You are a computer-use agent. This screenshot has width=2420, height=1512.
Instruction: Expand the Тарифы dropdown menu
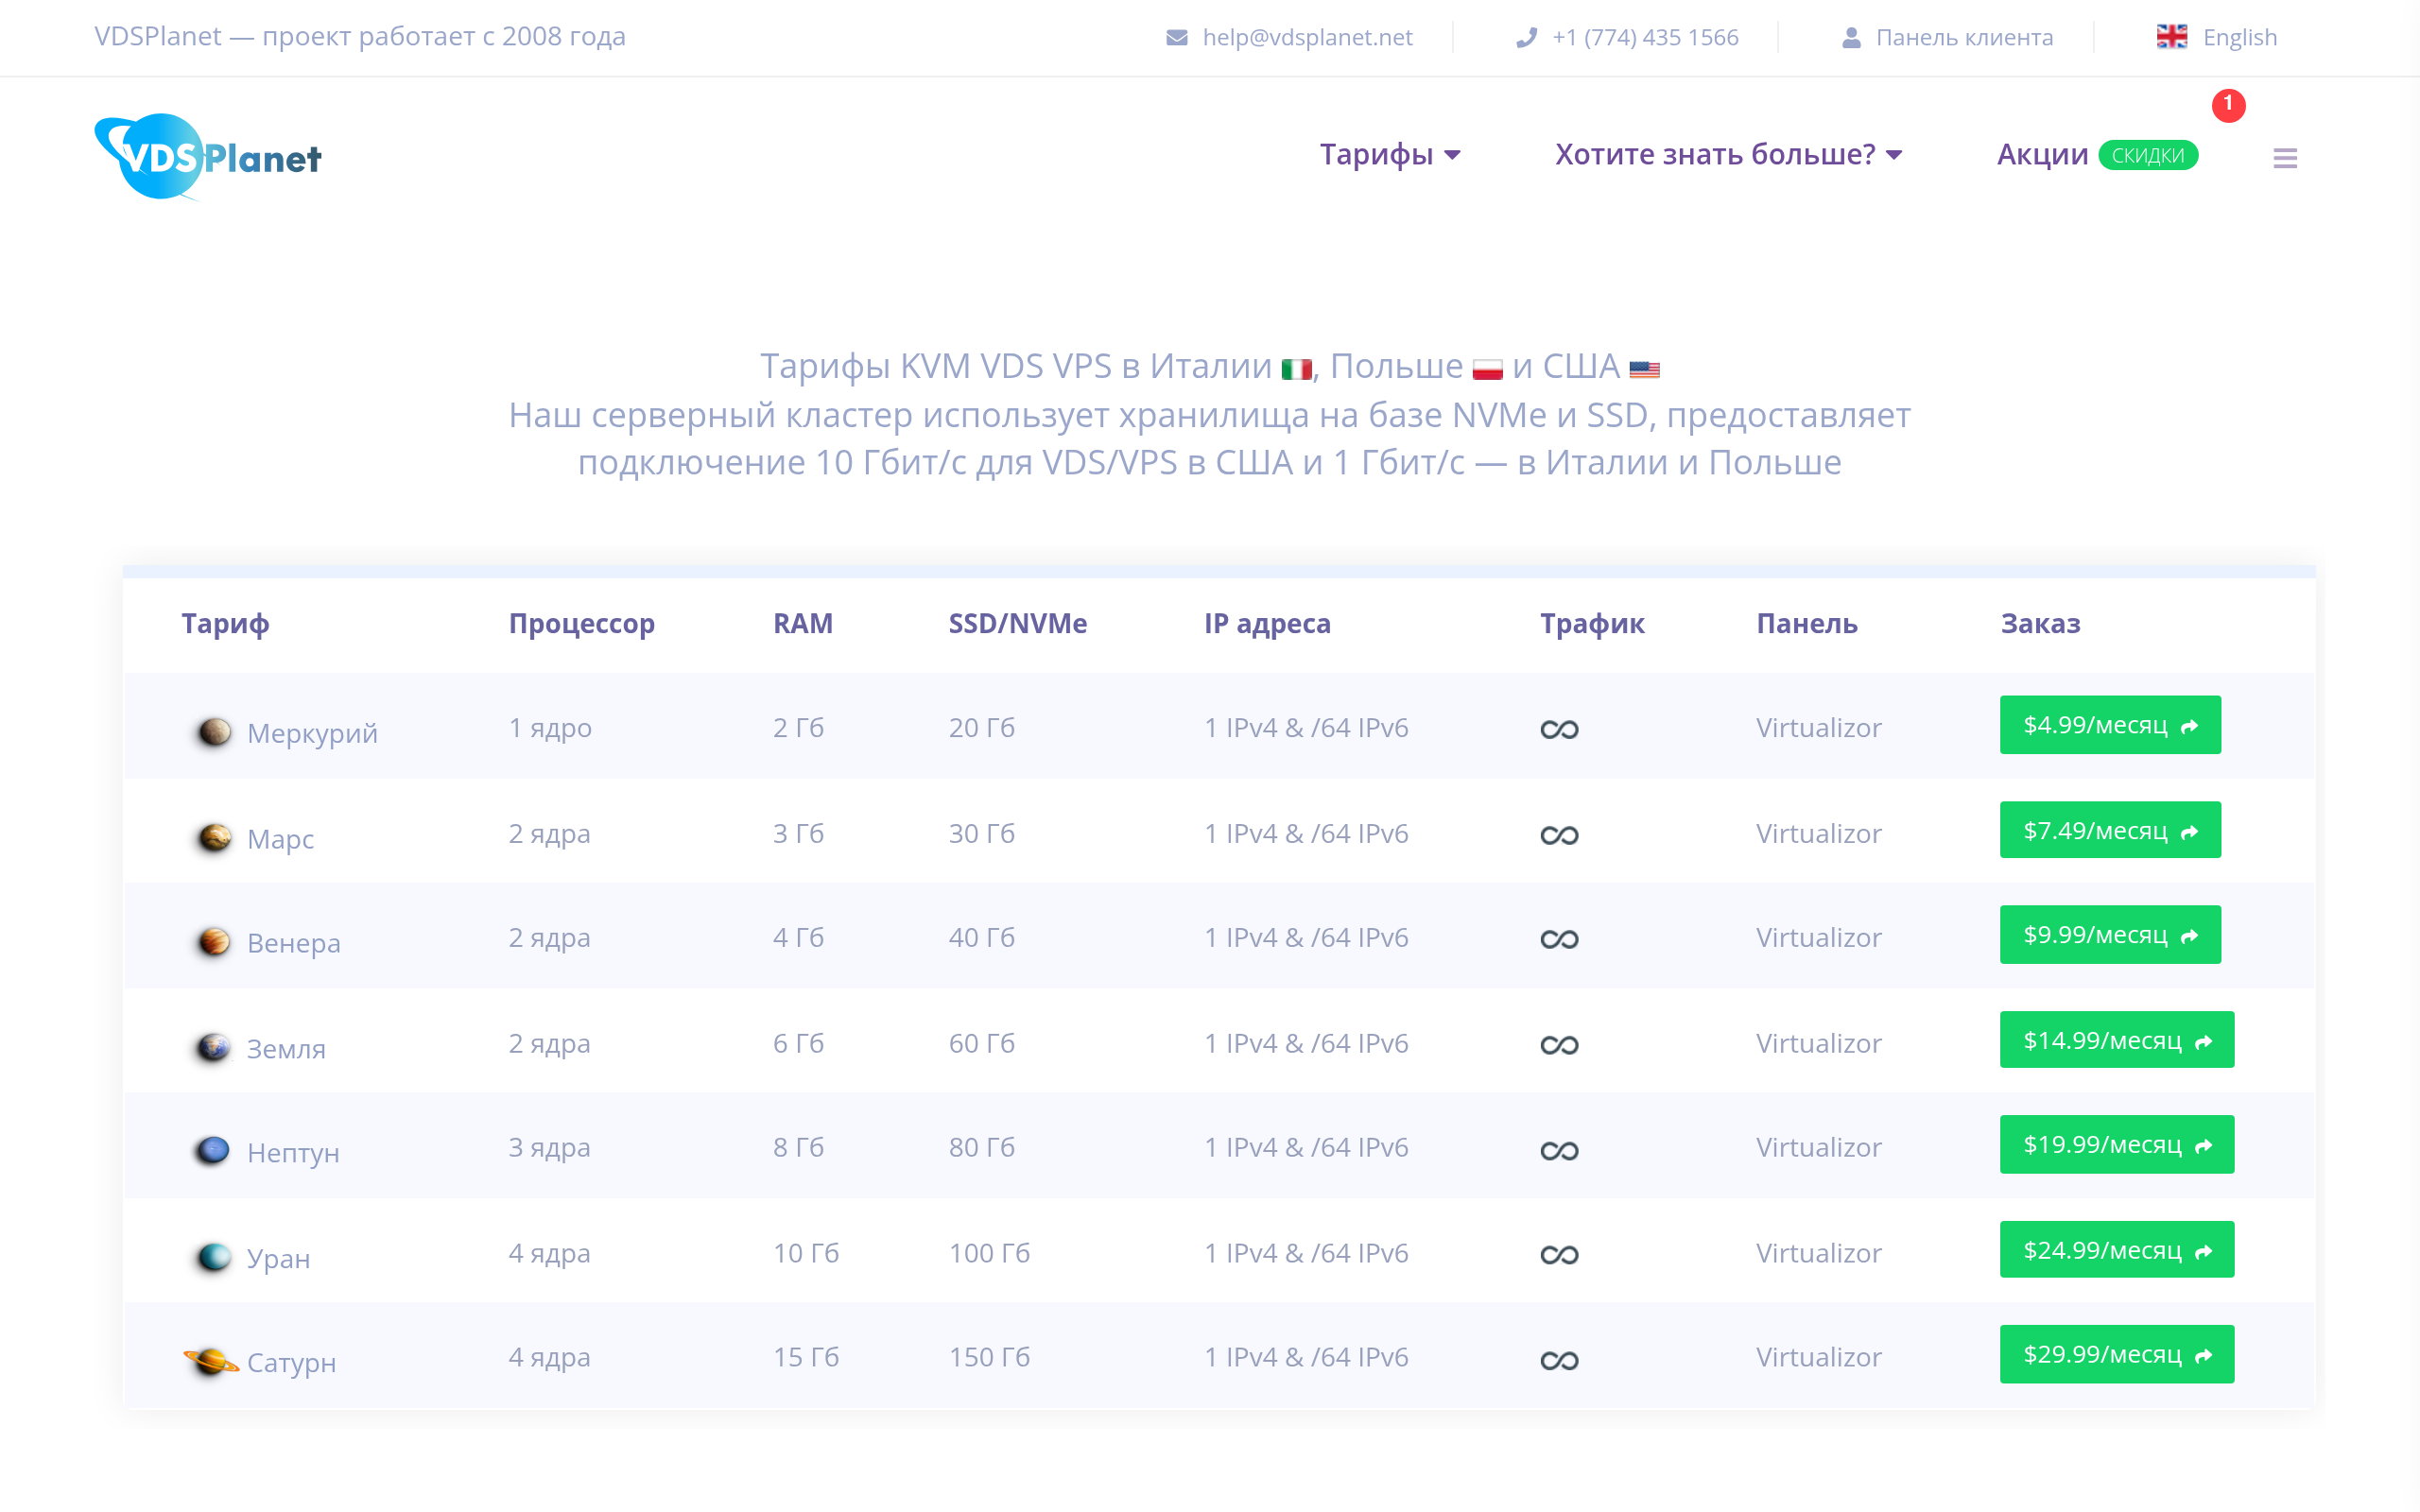(1390, 154)
